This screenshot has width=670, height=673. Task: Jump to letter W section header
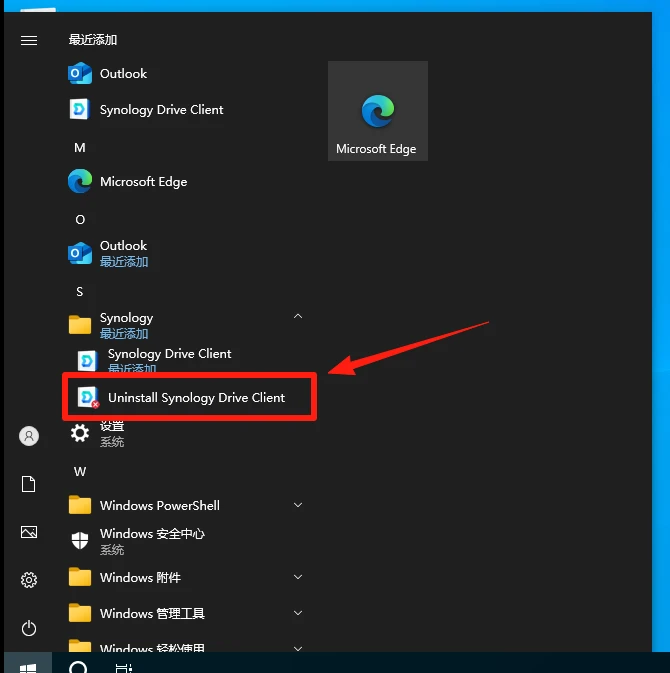(80, 472)
